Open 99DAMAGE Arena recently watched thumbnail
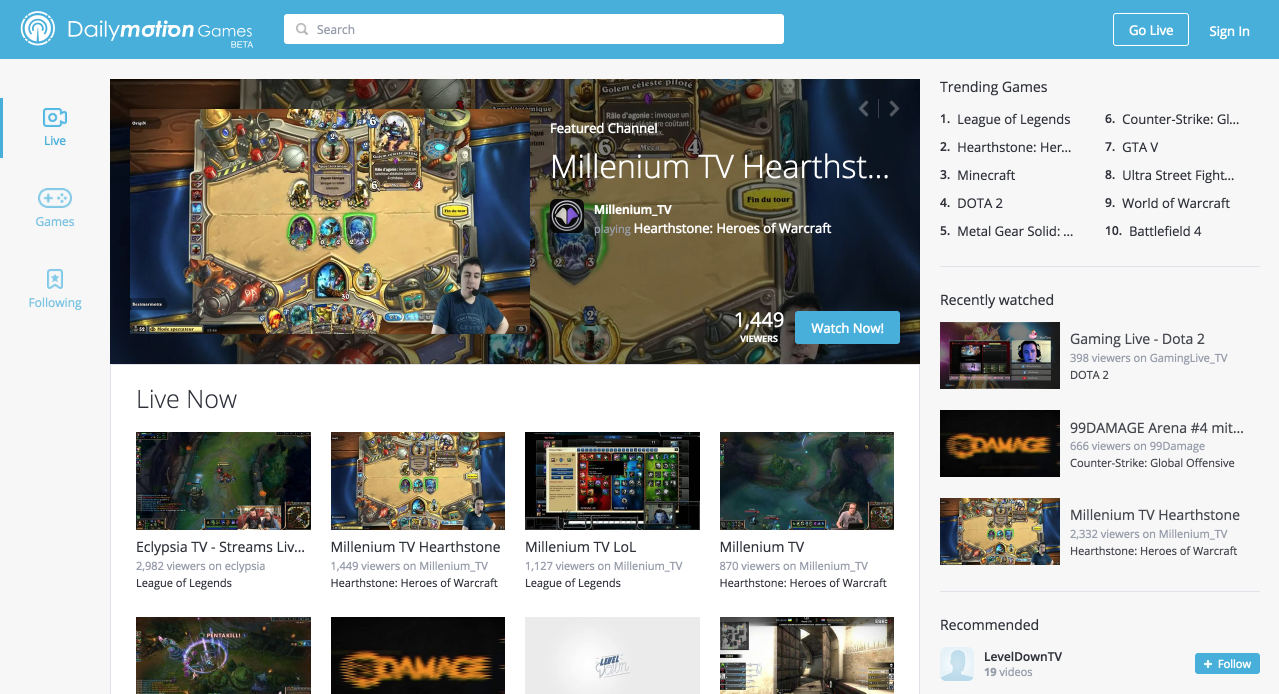This screenshot has height=694, width=1279. [x=1000, y=443]
